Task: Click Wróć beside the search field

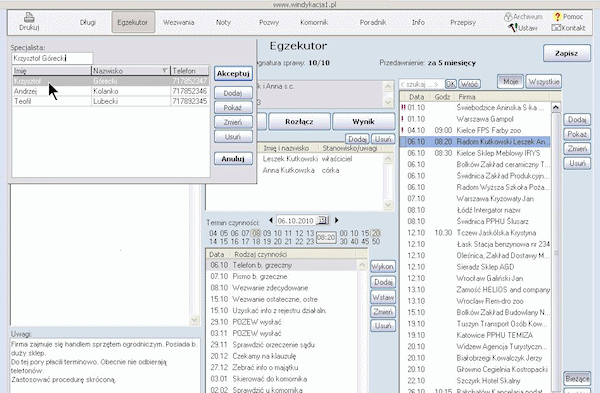Action: point(469,84)
